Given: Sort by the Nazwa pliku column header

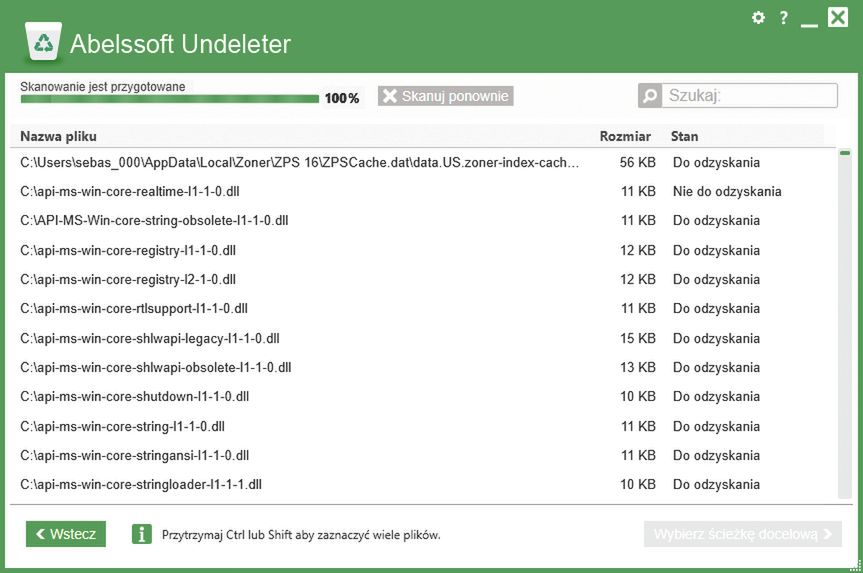Looking at the screenshot, I should point(58,136).
